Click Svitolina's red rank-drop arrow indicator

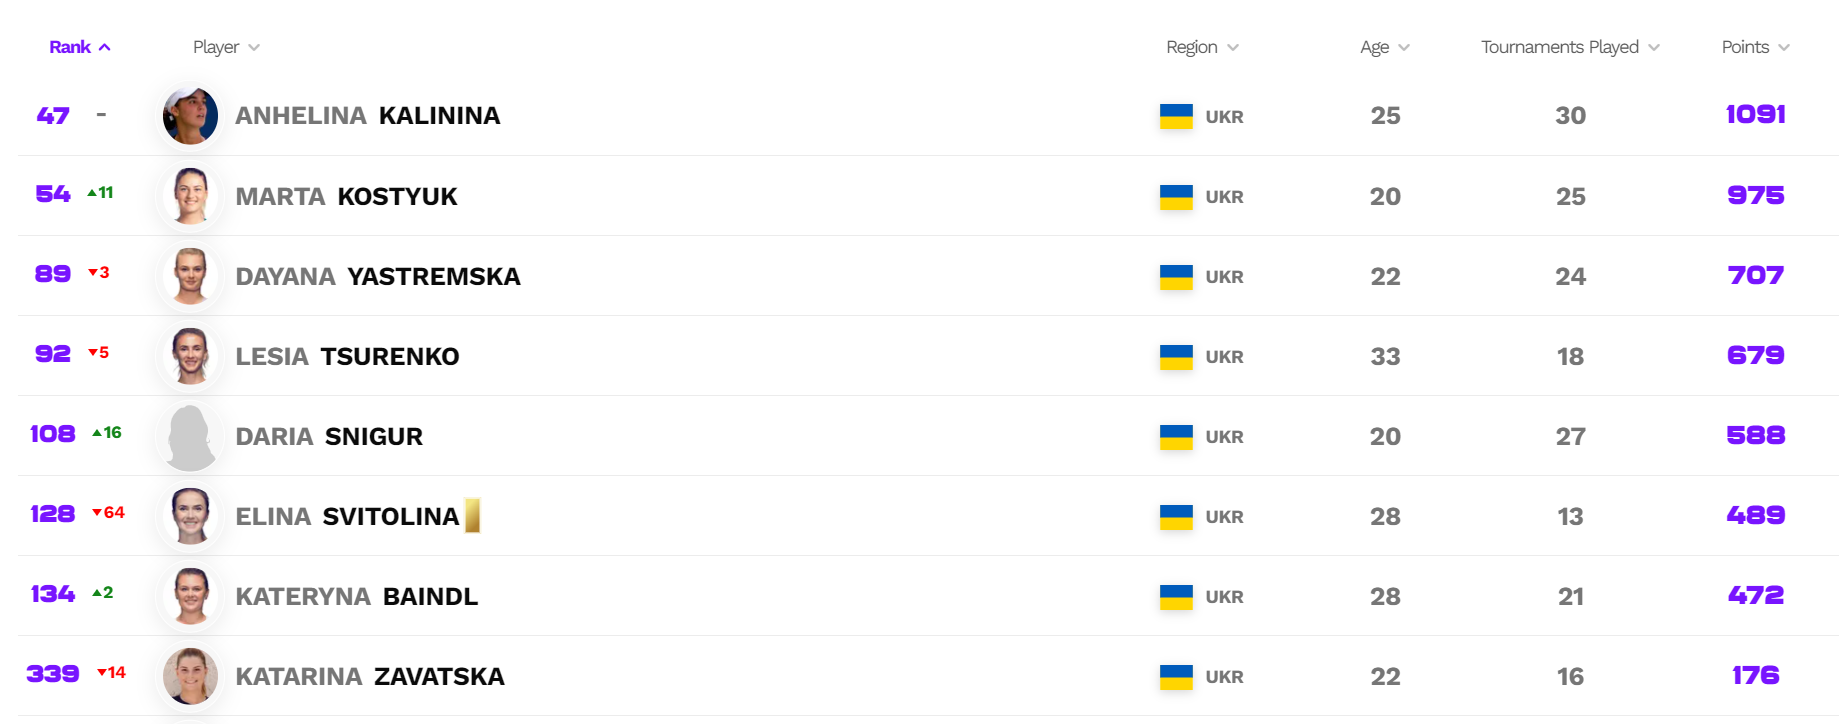click(x=97, y=513)
